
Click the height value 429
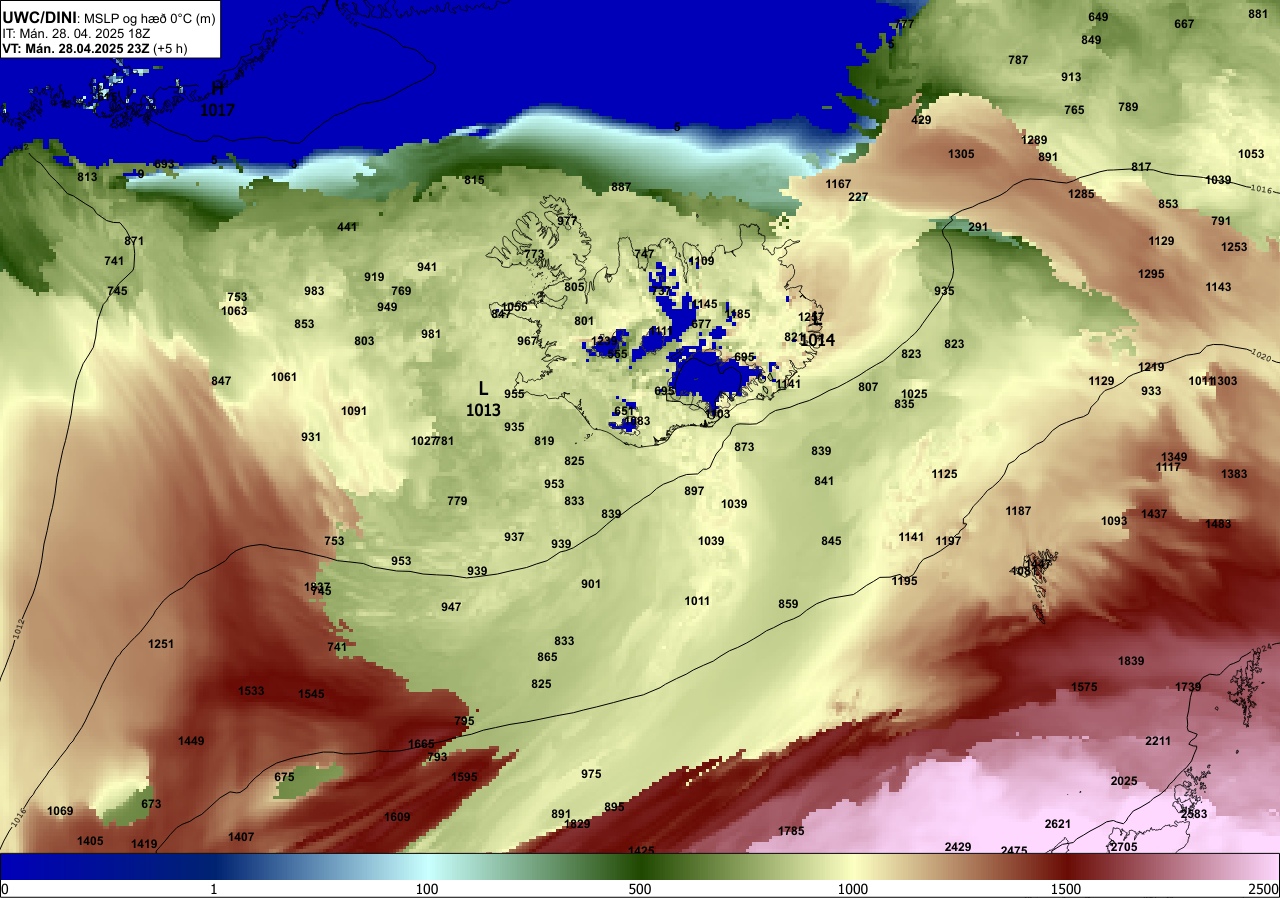pyautogui.click(x=921, y=120)
